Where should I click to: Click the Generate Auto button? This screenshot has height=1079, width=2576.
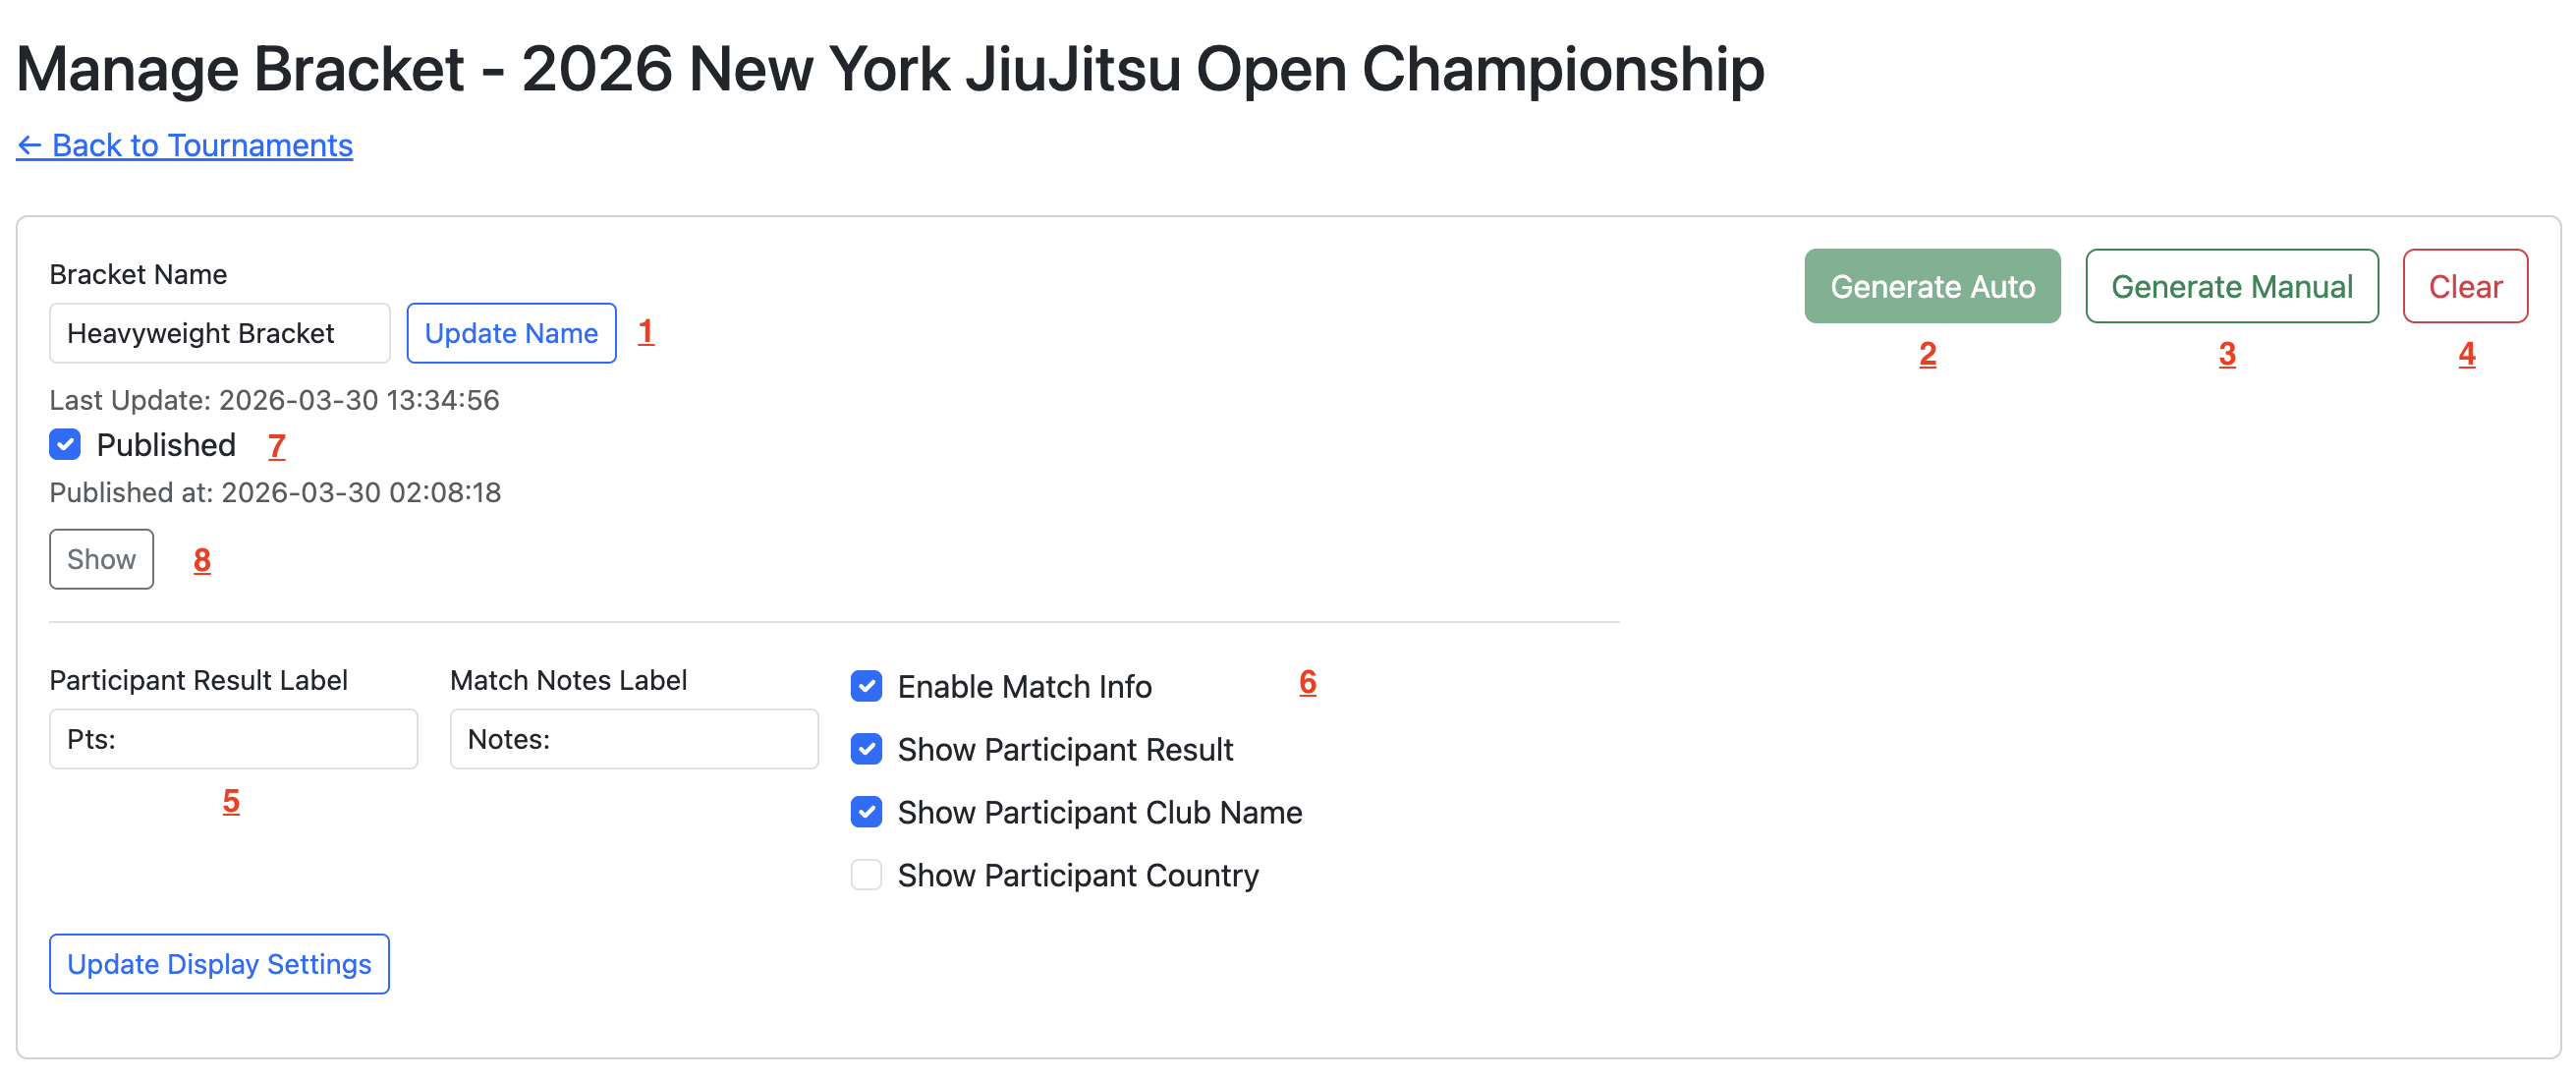[1931, 287]
